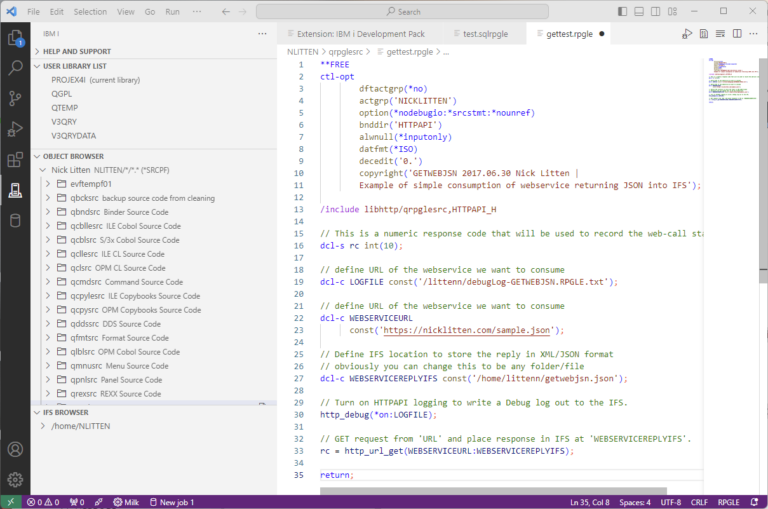Open the Extensions view

15,160
